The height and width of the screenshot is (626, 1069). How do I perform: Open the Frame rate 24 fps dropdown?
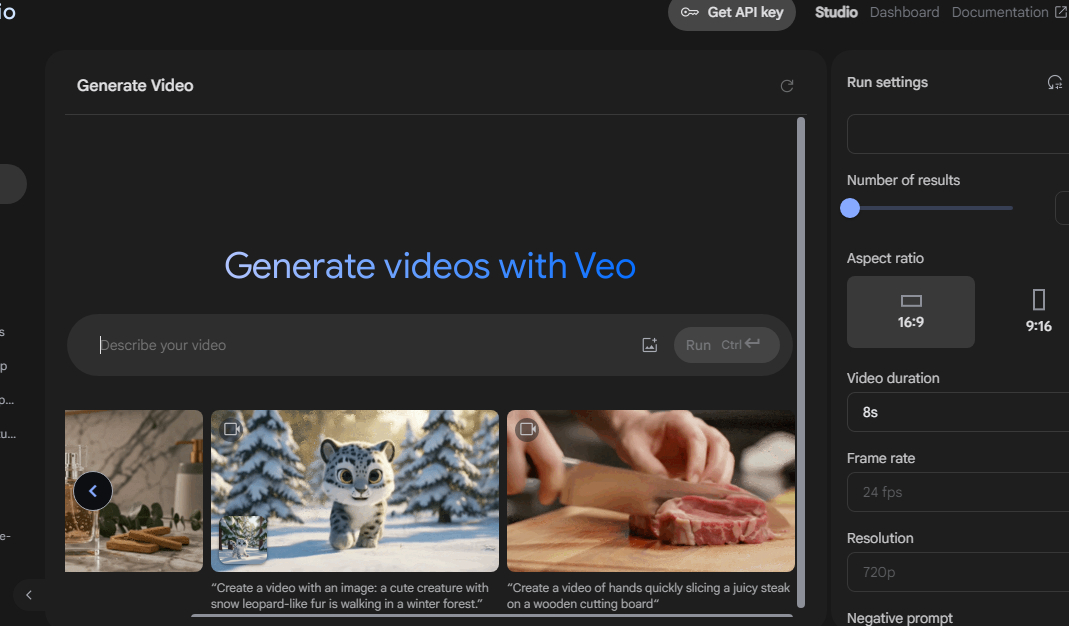click(958, 492)
